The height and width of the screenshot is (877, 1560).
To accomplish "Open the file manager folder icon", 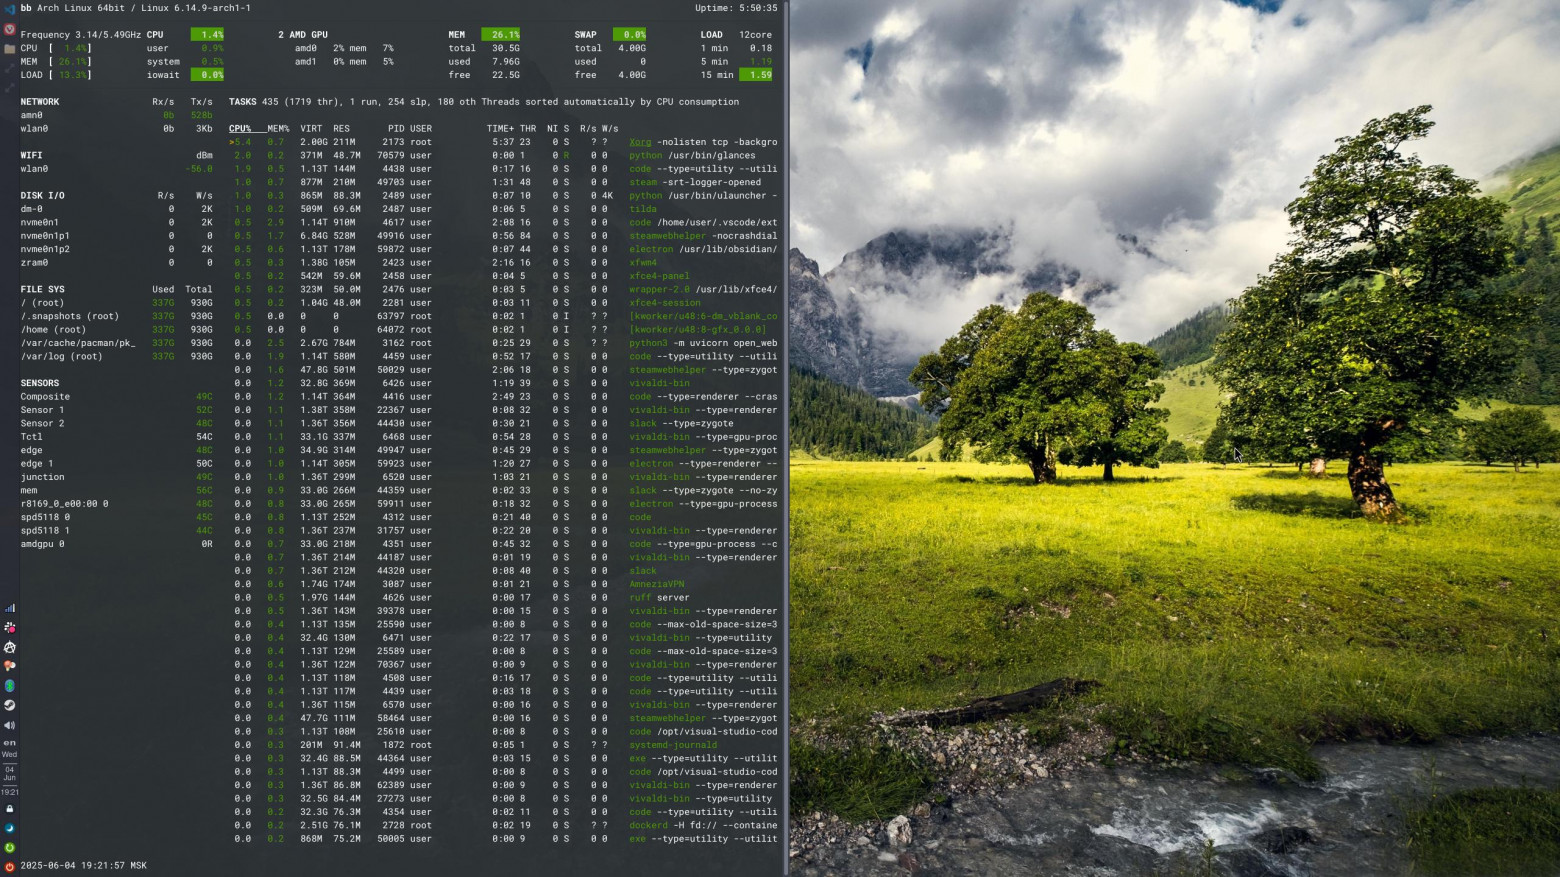I will tap(10, 48).
